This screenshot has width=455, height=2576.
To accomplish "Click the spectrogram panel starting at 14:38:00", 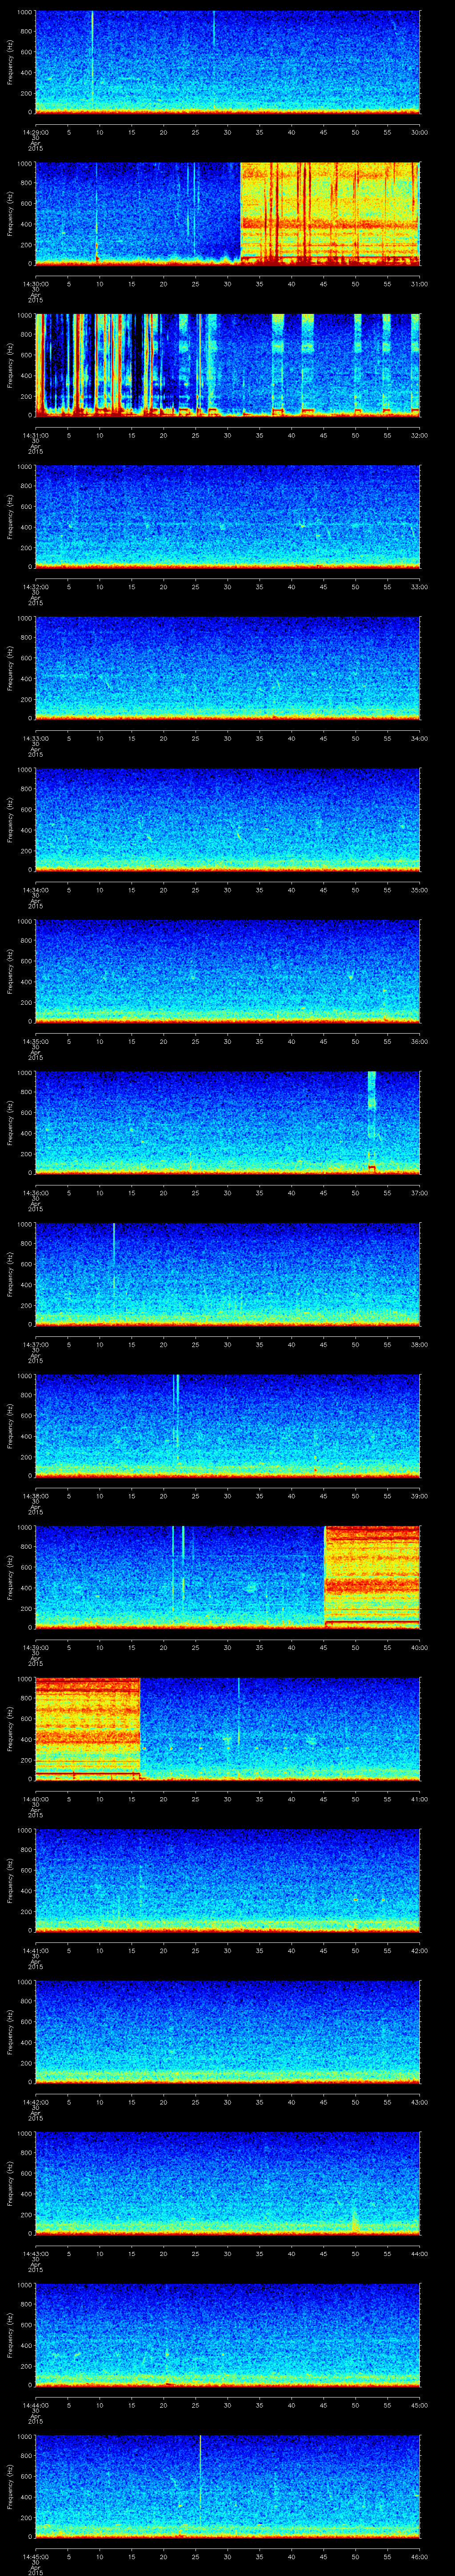I will point(228,1425).
